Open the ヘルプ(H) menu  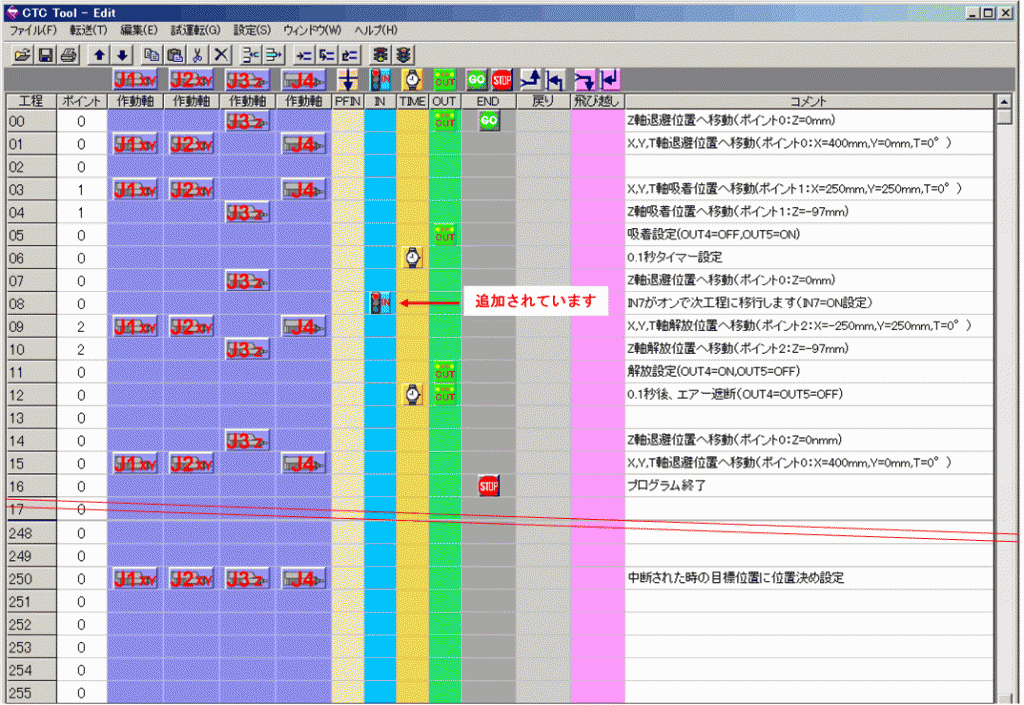coord(376,30)
